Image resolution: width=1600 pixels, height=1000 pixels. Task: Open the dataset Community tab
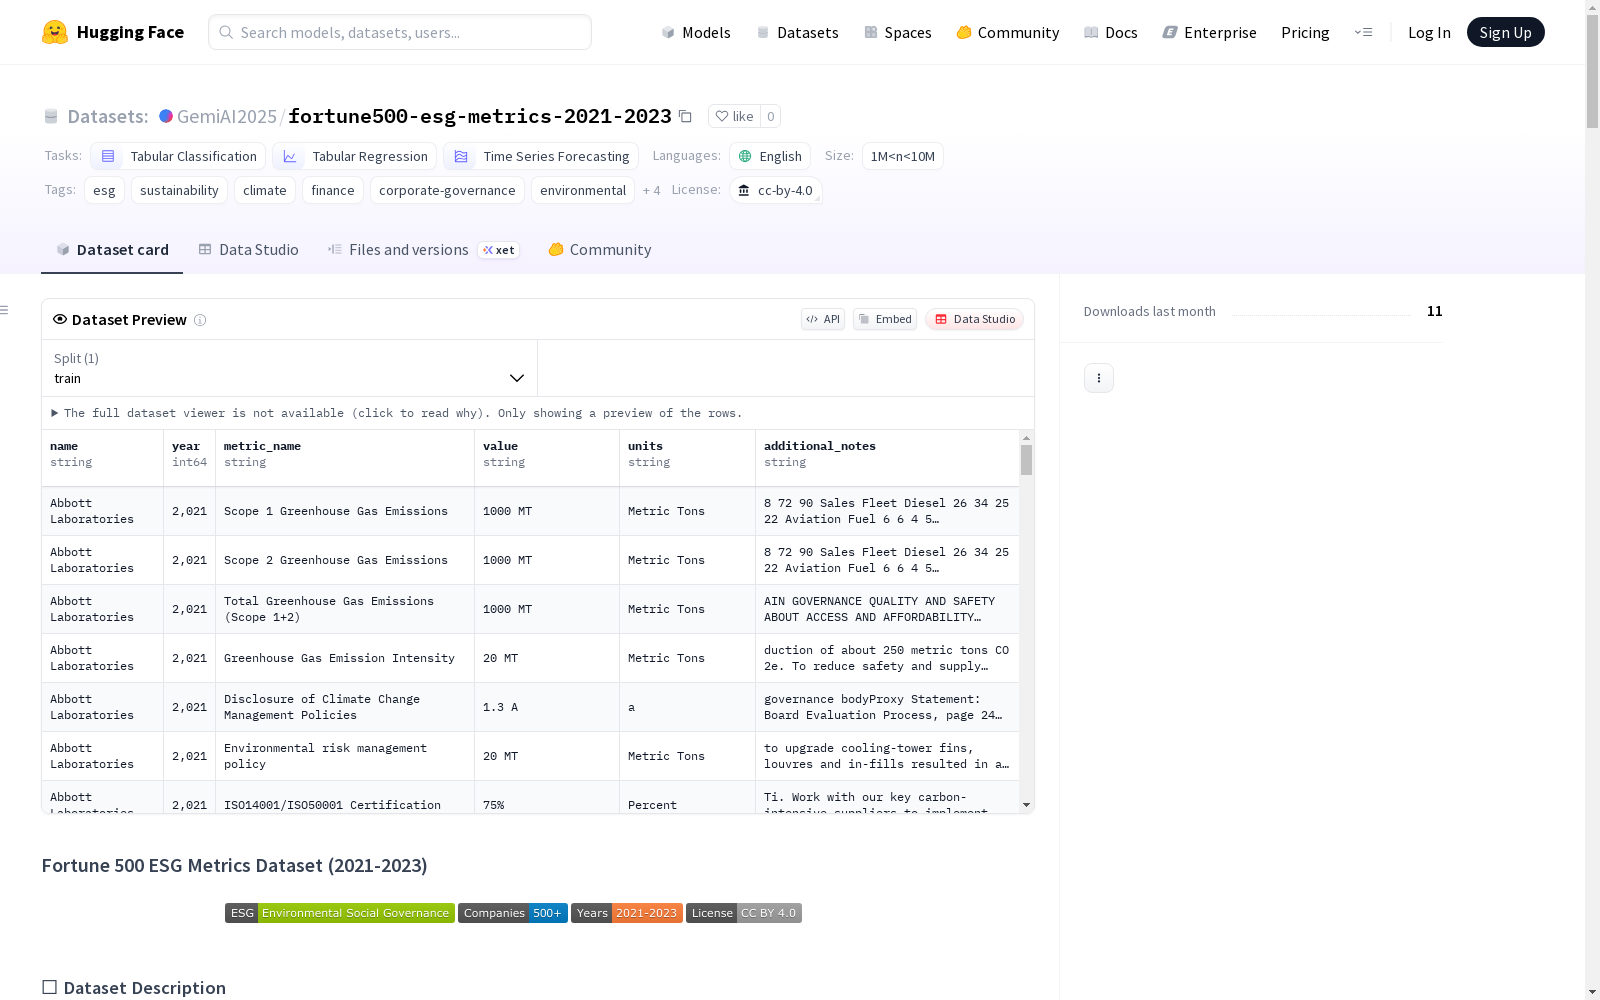[x=600, y=250]
